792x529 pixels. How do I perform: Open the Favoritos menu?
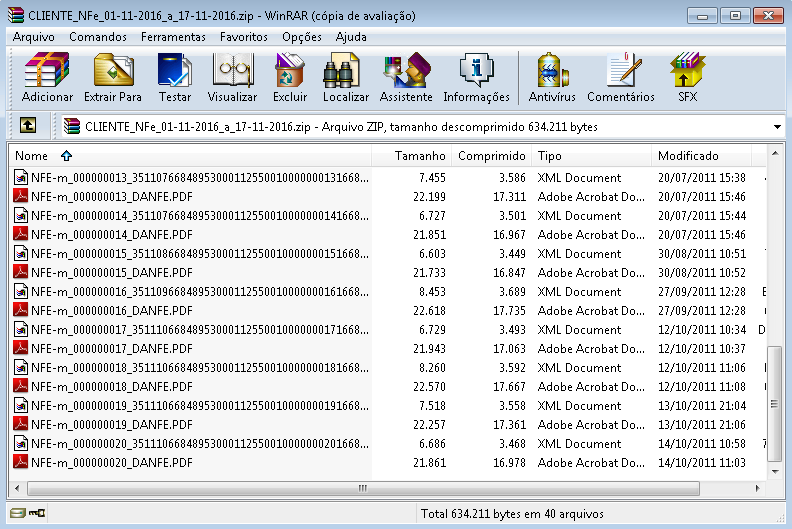coord(244,37)
